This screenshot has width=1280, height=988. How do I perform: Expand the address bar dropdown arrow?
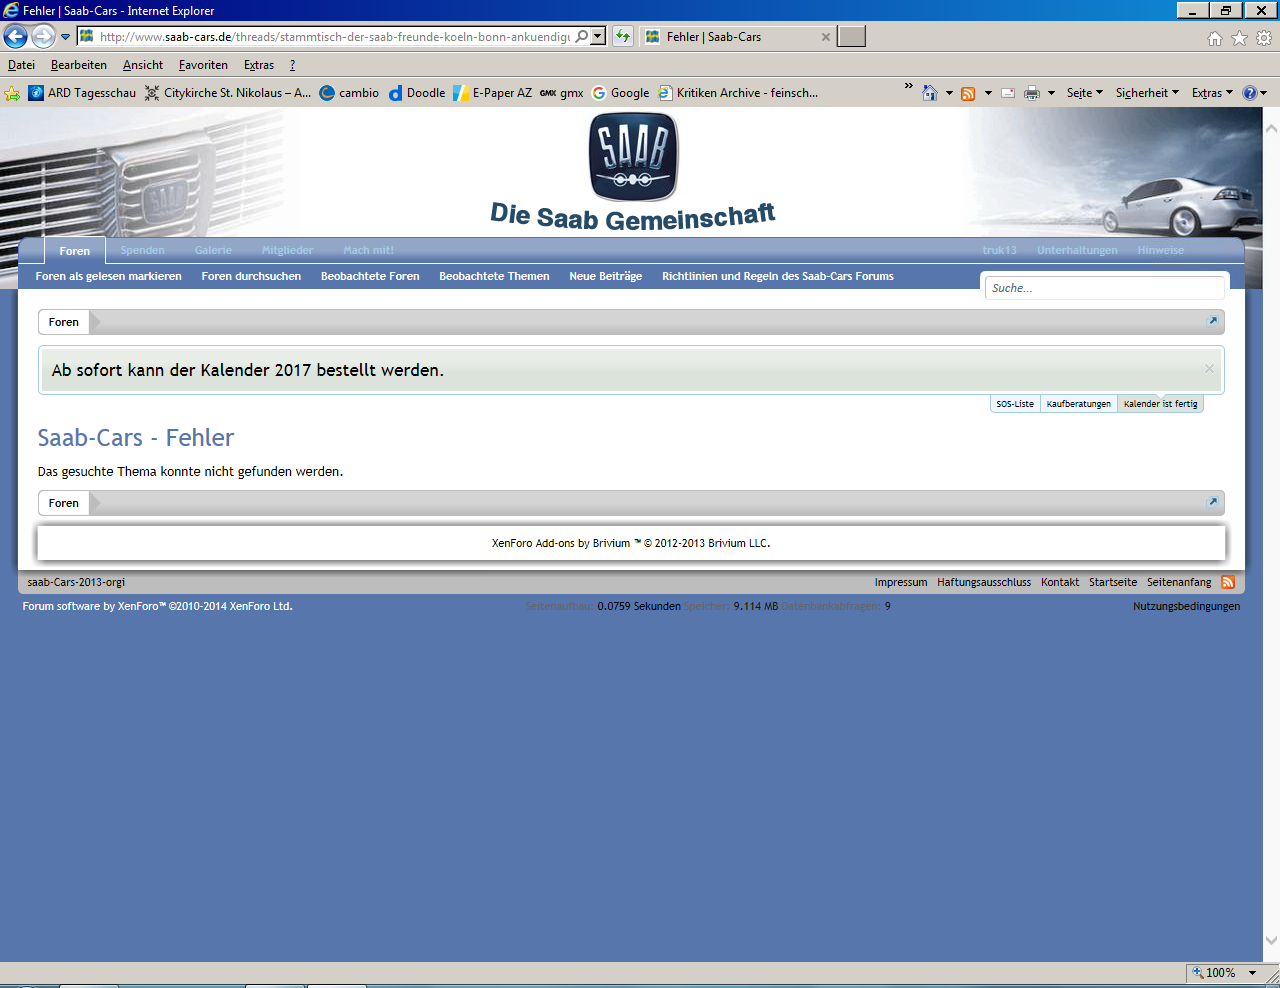598,36
